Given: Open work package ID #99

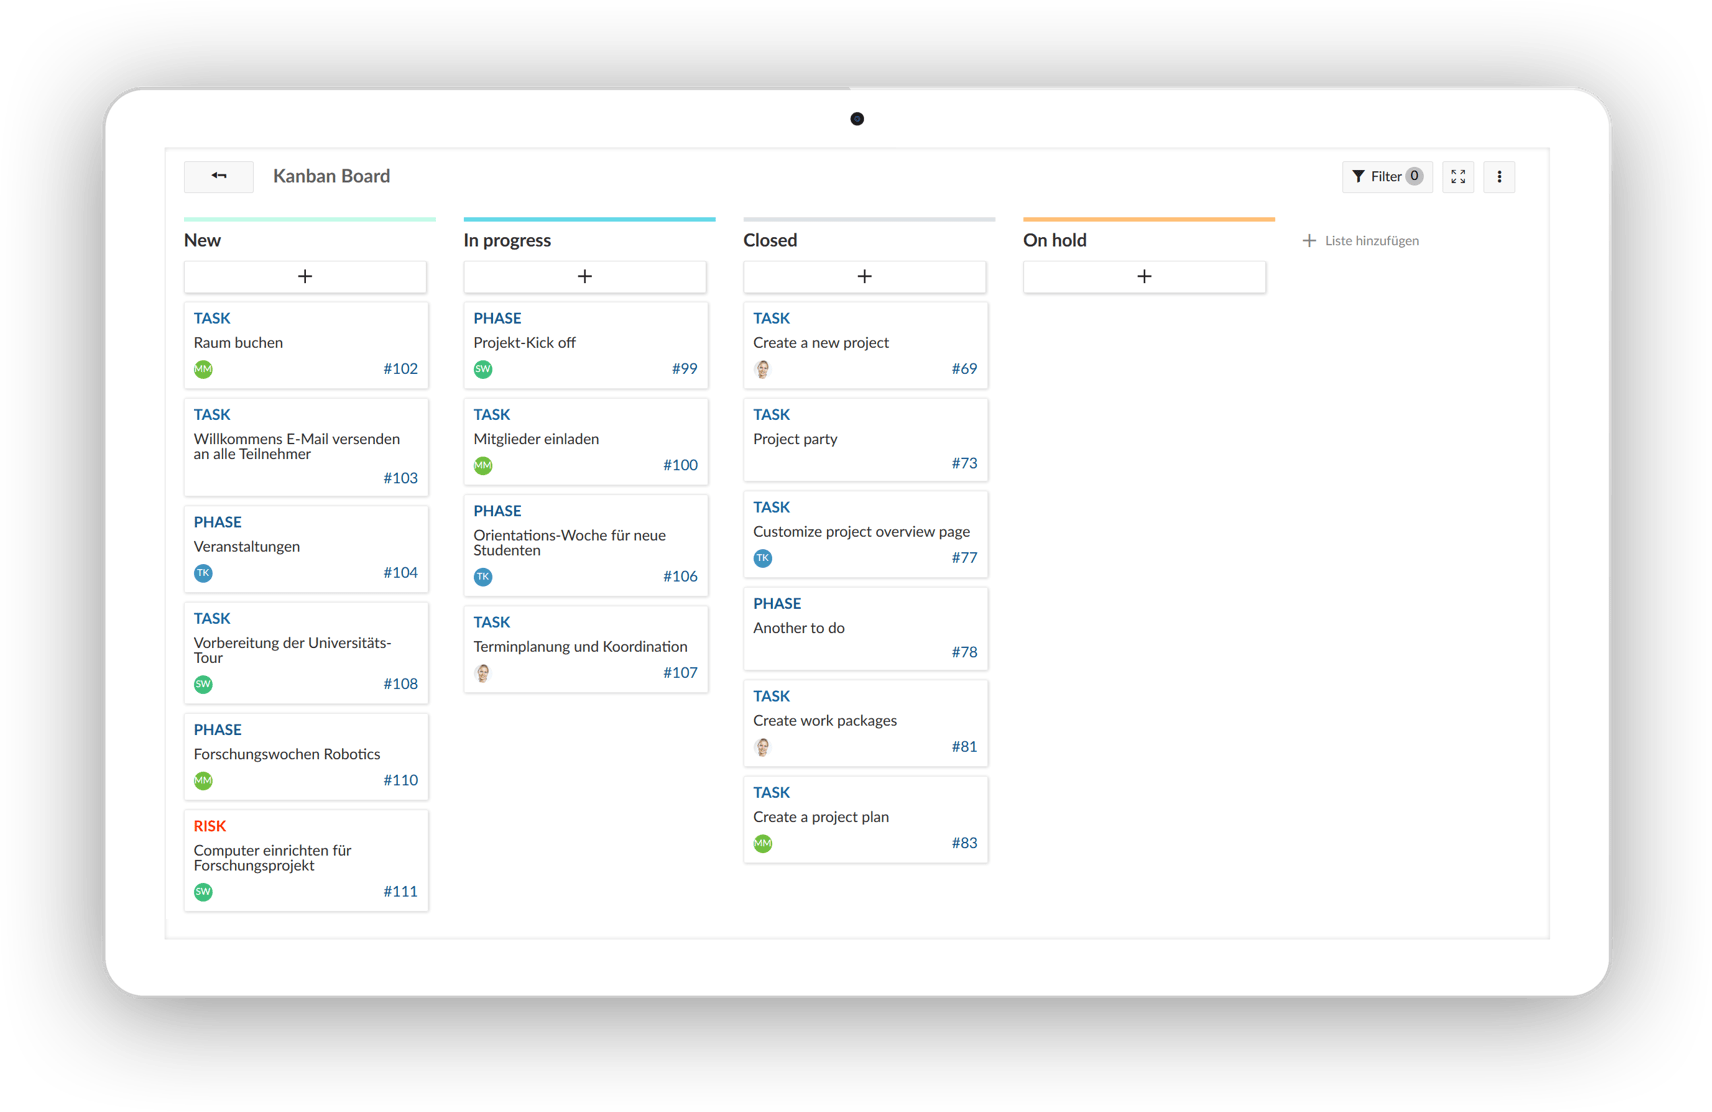Looking at the screenshot, I should click(684, 369).
